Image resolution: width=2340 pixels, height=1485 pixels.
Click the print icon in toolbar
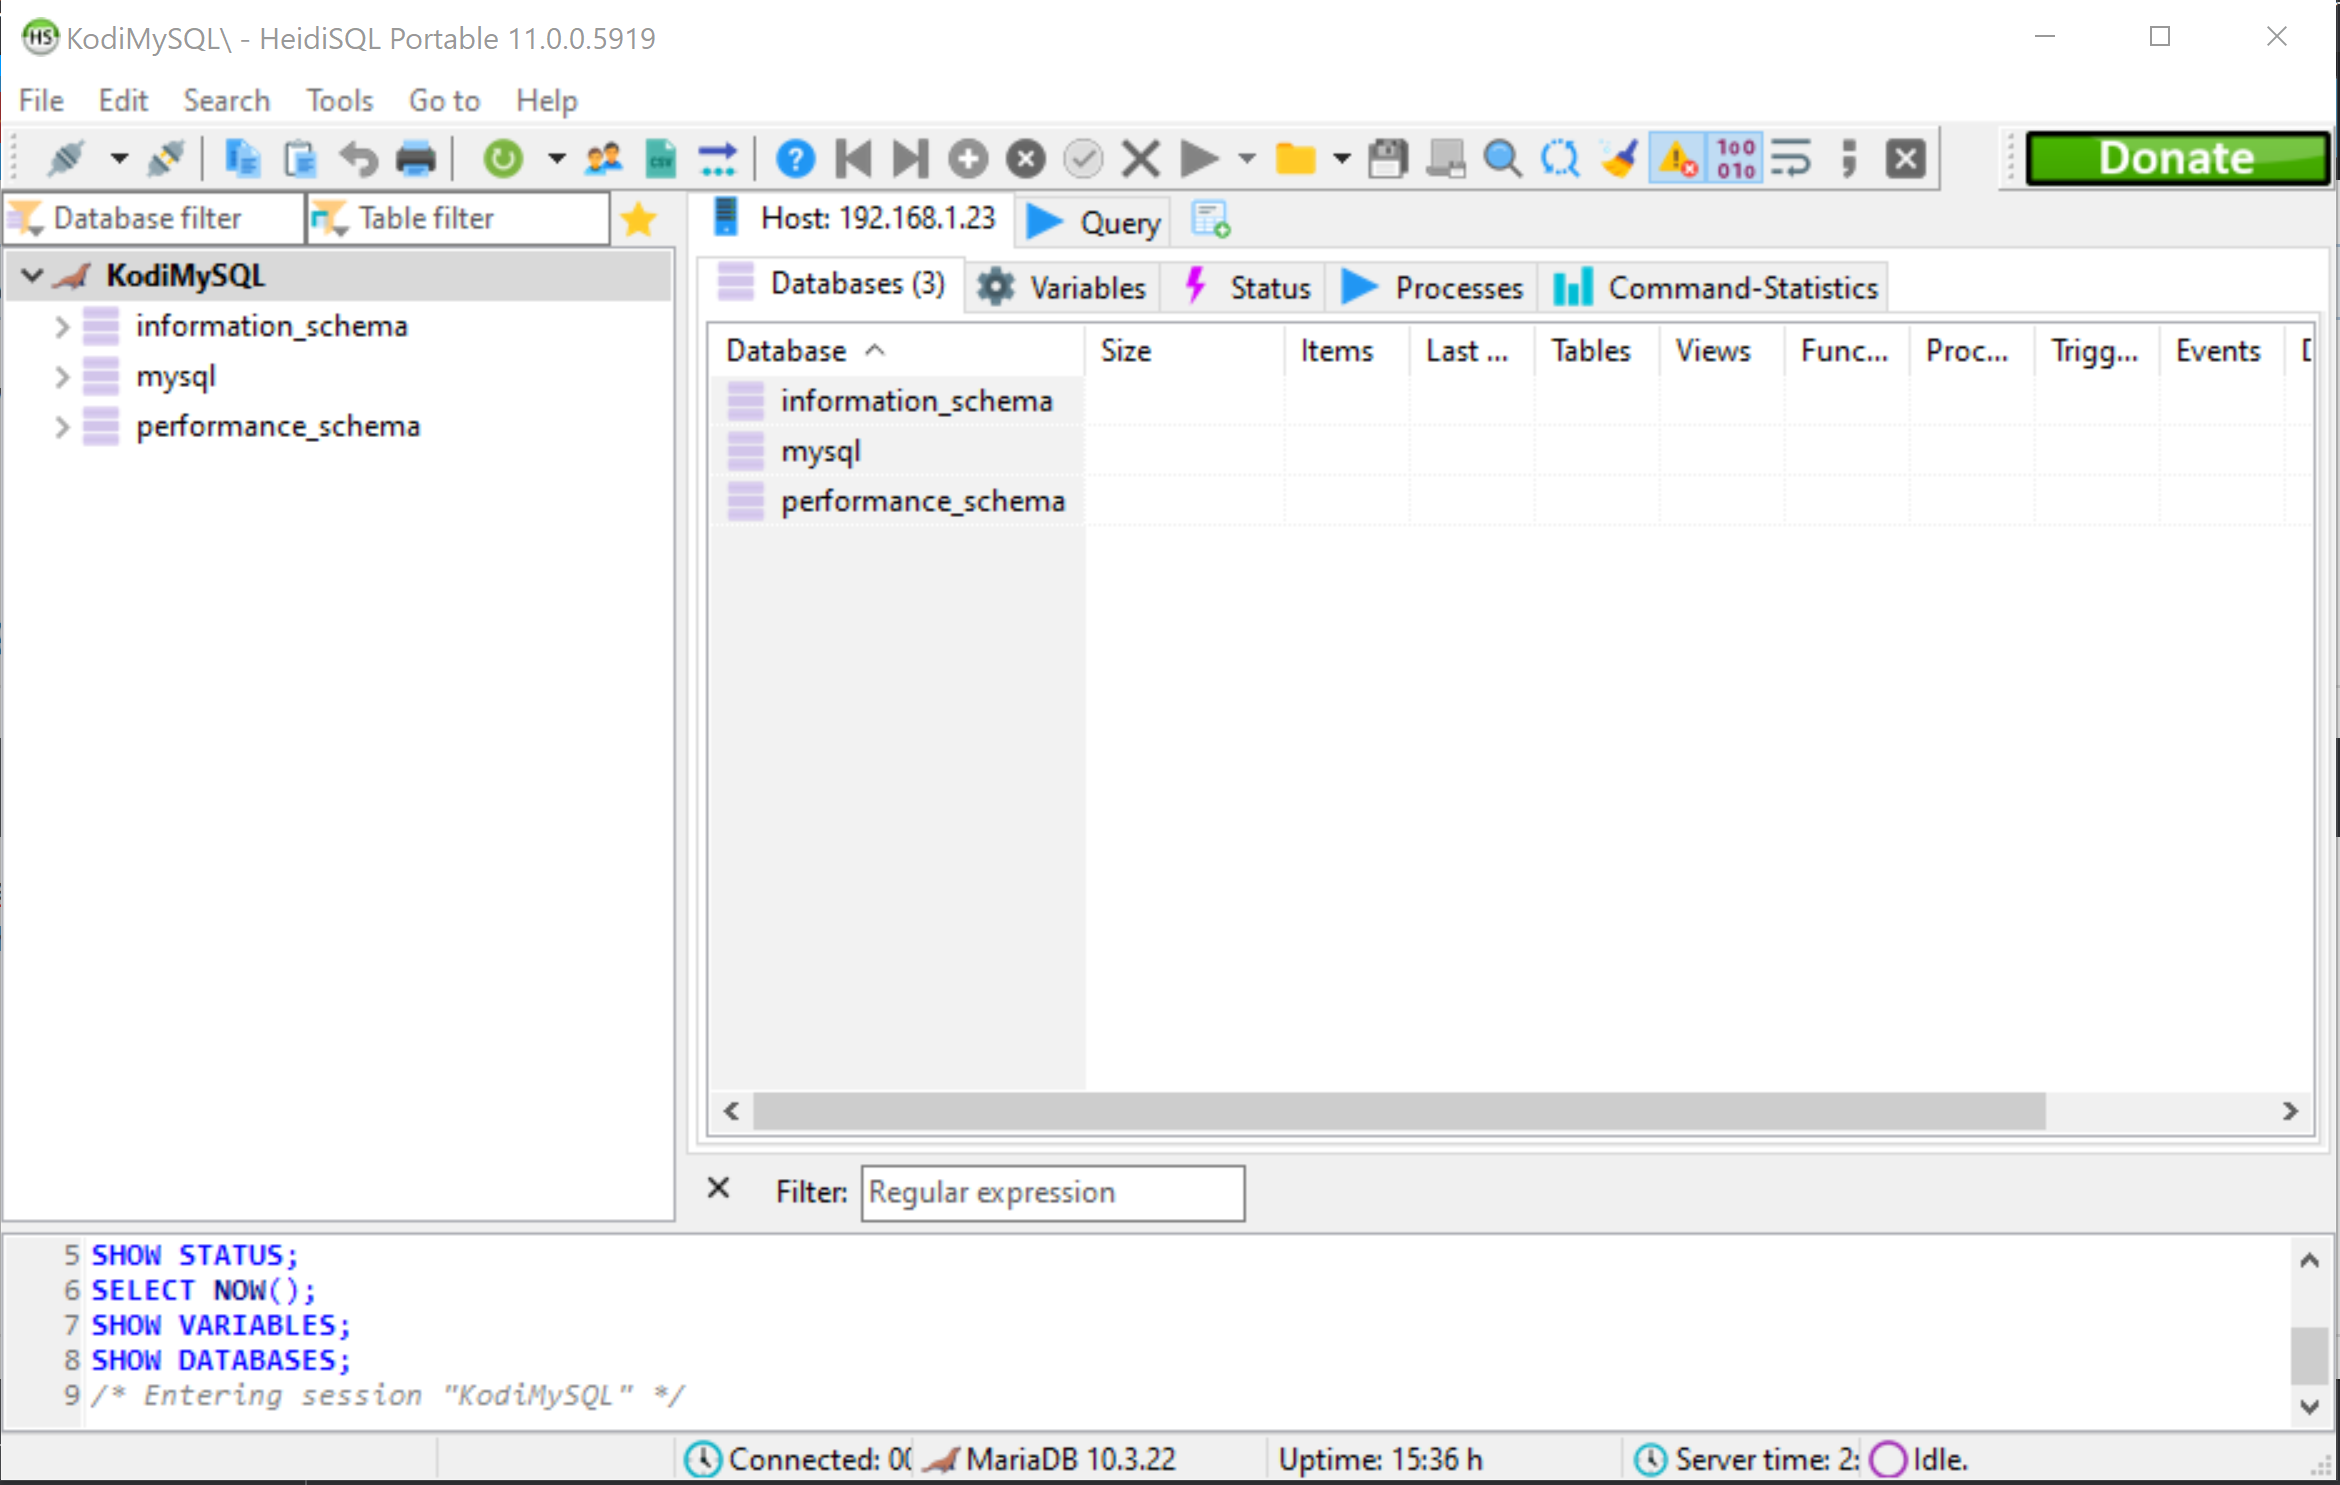pos(416,159)
